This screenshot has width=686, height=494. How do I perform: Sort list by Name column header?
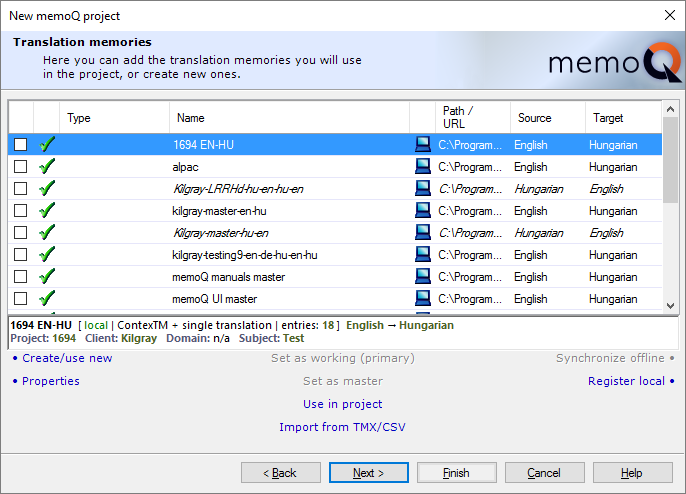pyautogui.click(x=289, y=118)
